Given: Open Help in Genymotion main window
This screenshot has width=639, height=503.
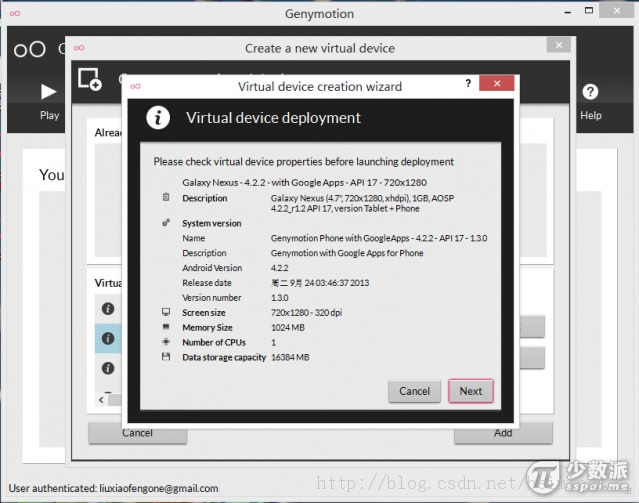Looking at the screenshot, I should point(590,102).
